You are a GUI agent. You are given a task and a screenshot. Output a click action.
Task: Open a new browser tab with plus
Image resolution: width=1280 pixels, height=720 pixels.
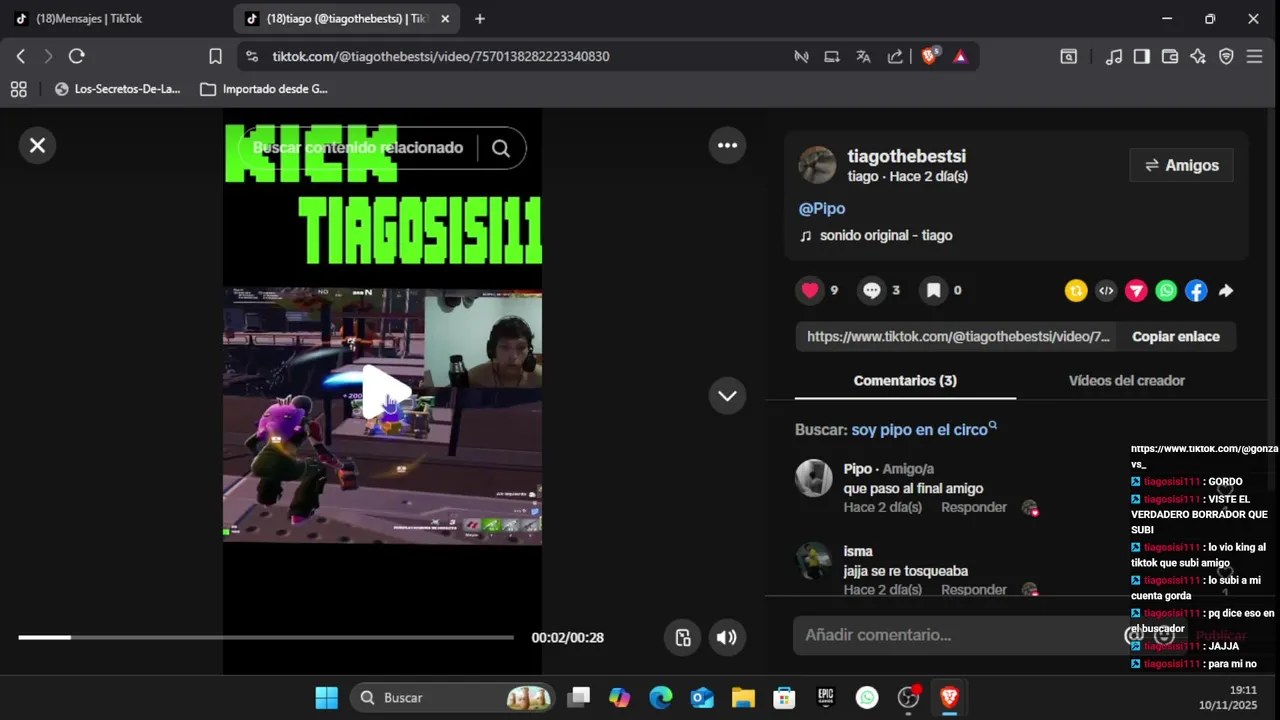tap(480, 19)
